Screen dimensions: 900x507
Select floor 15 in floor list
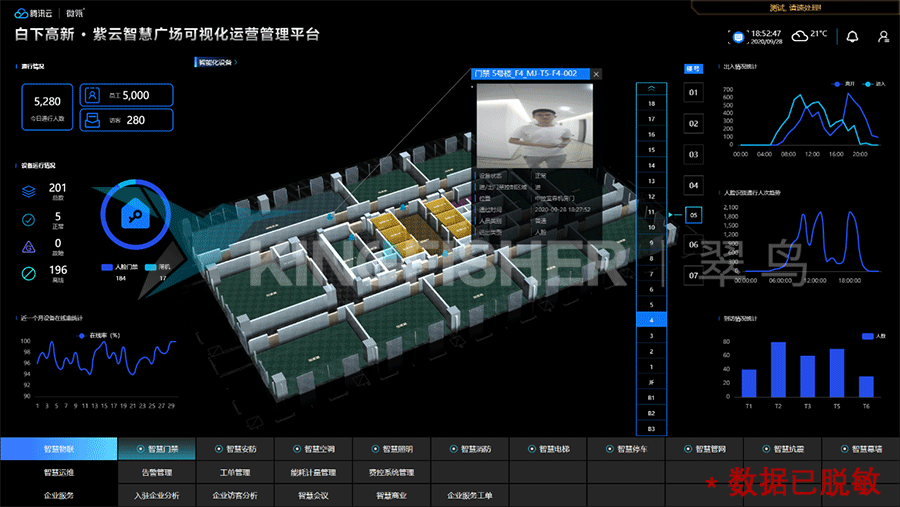(651, 150)
